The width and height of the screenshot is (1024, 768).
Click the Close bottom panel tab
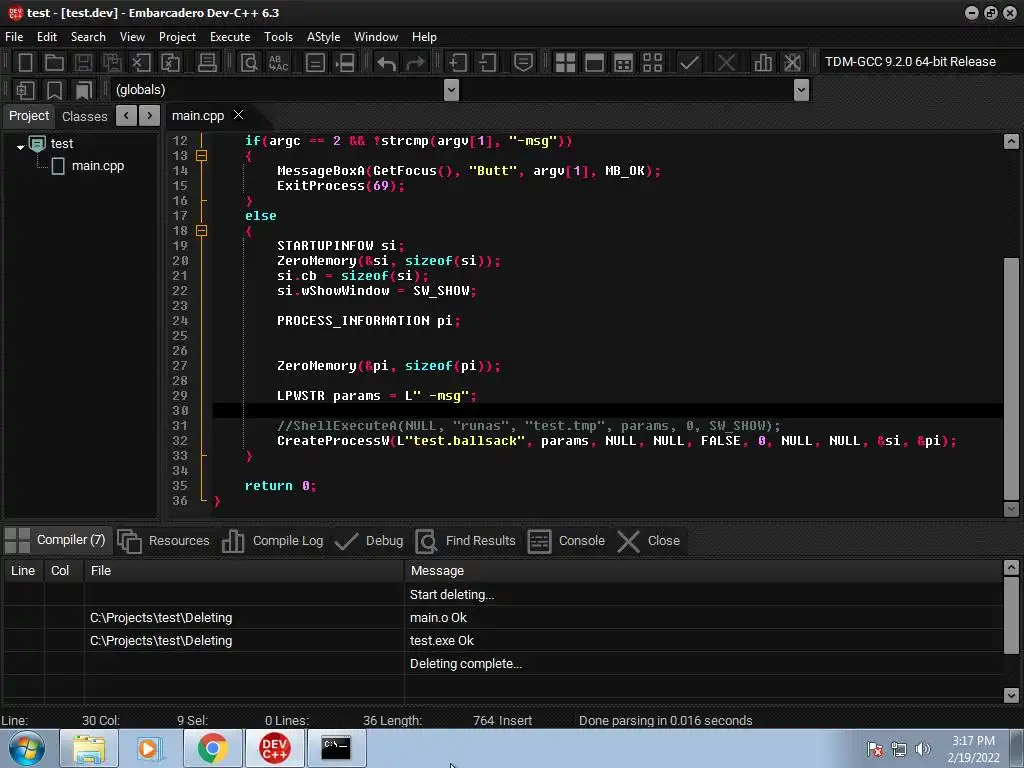pyautogui.click(x=649, y=541)
